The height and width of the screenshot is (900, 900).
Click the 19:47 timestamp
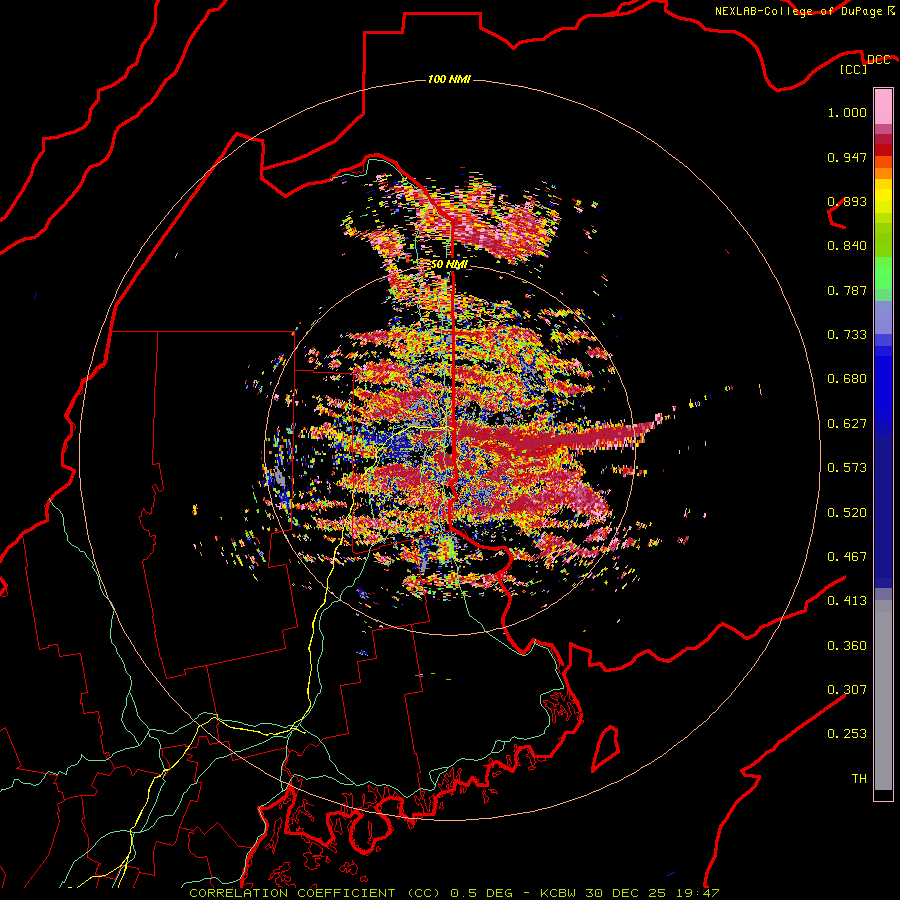[x=699, y=893]
